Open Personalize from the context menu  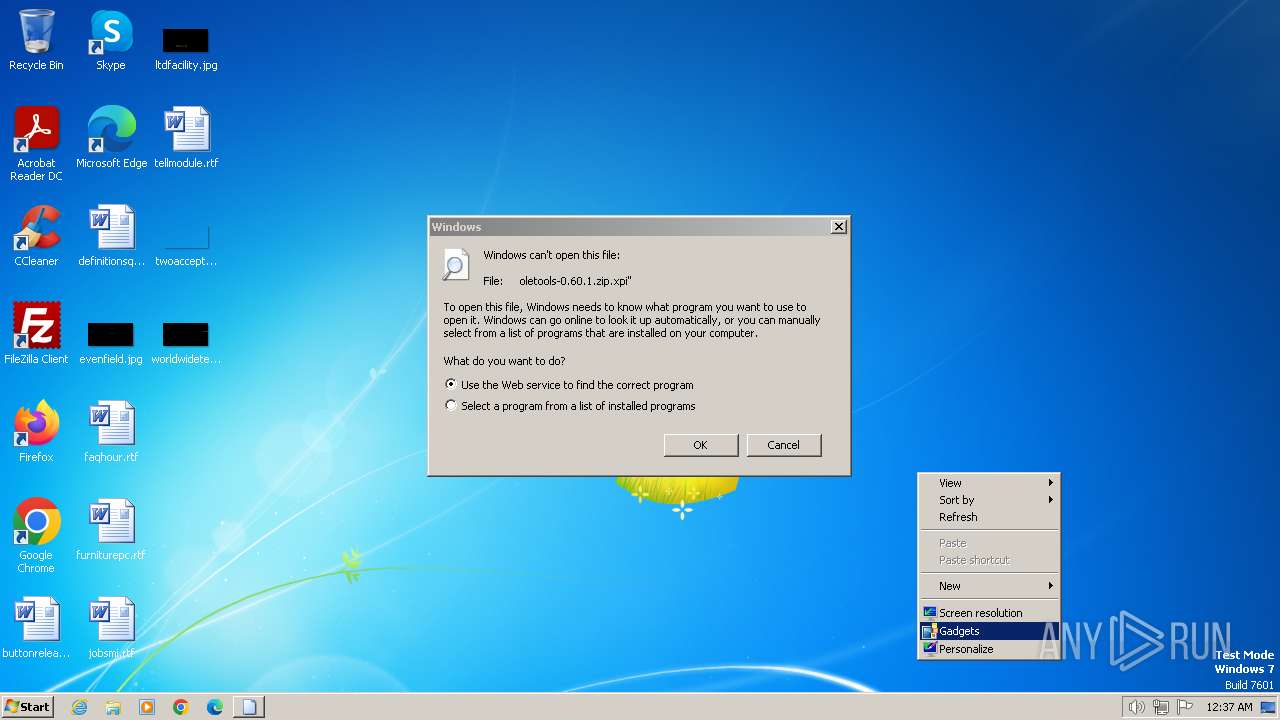989,649
